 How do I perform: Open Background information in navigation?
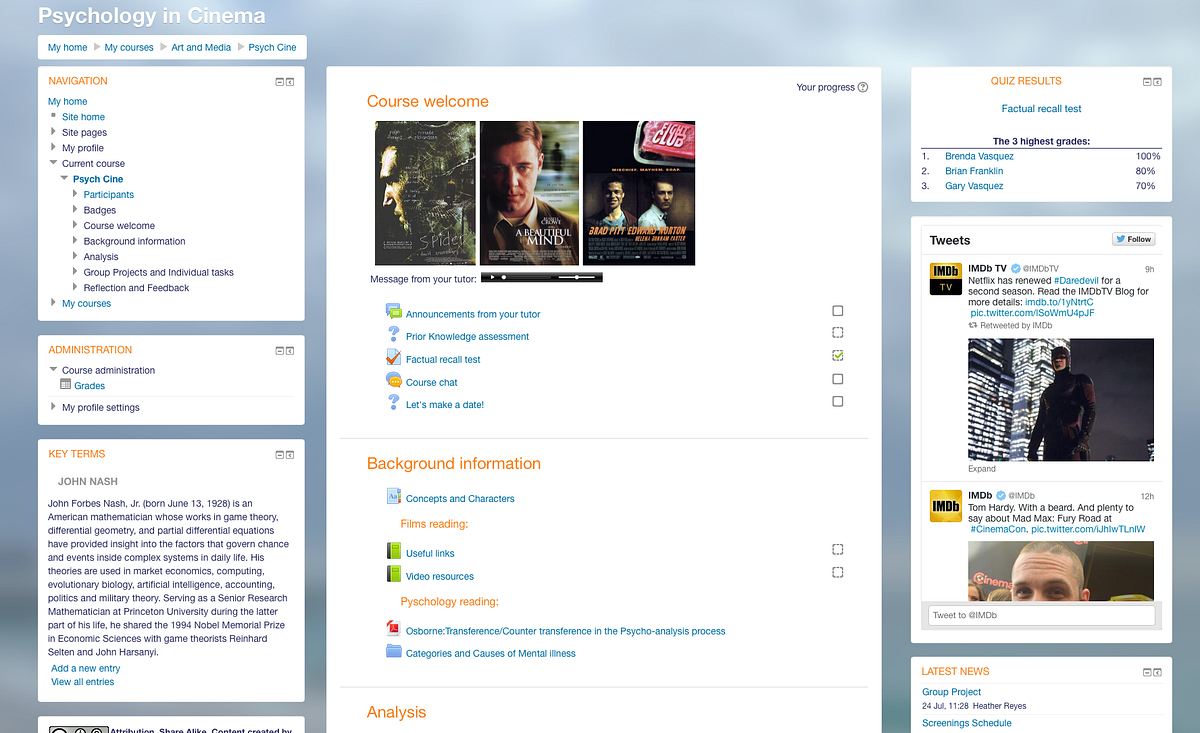coord(134,241)
